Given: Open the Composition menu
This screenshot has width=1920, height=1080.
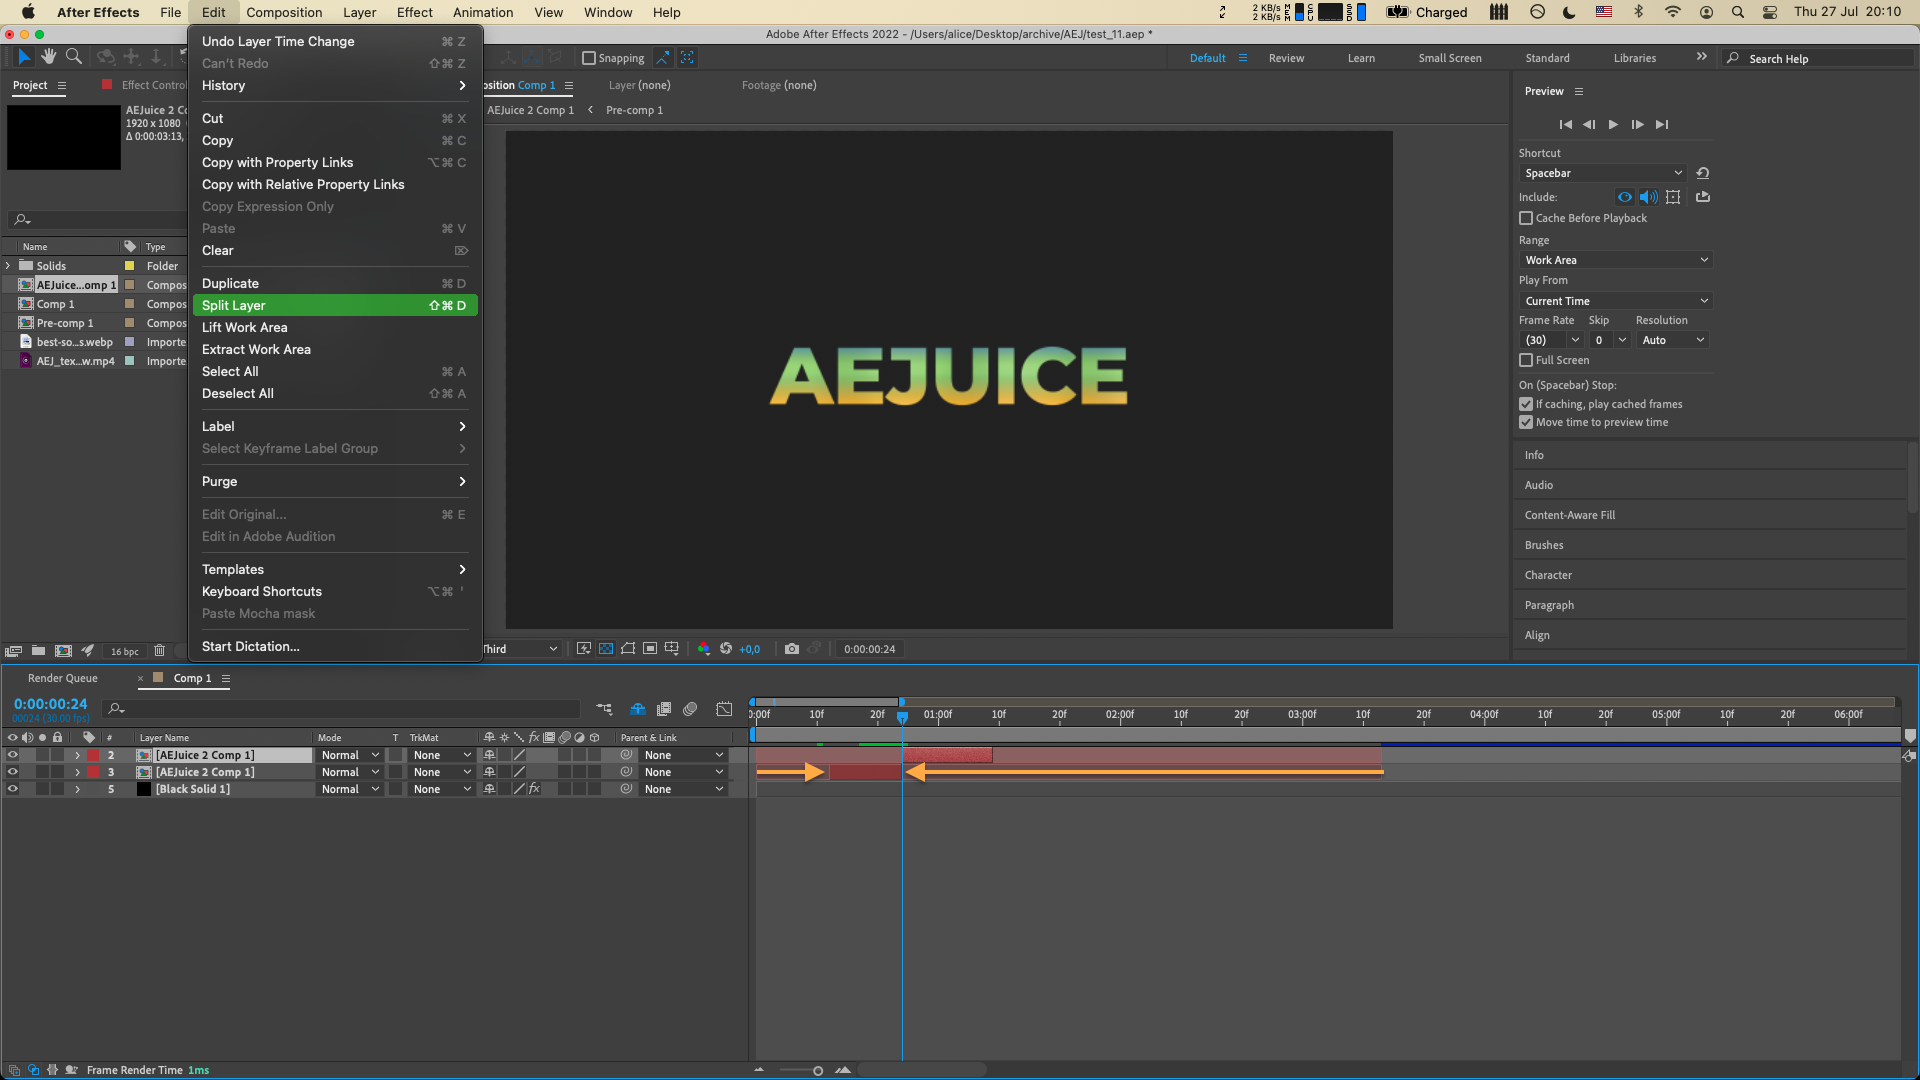Looking at the screenshot, I should [284, 12].
